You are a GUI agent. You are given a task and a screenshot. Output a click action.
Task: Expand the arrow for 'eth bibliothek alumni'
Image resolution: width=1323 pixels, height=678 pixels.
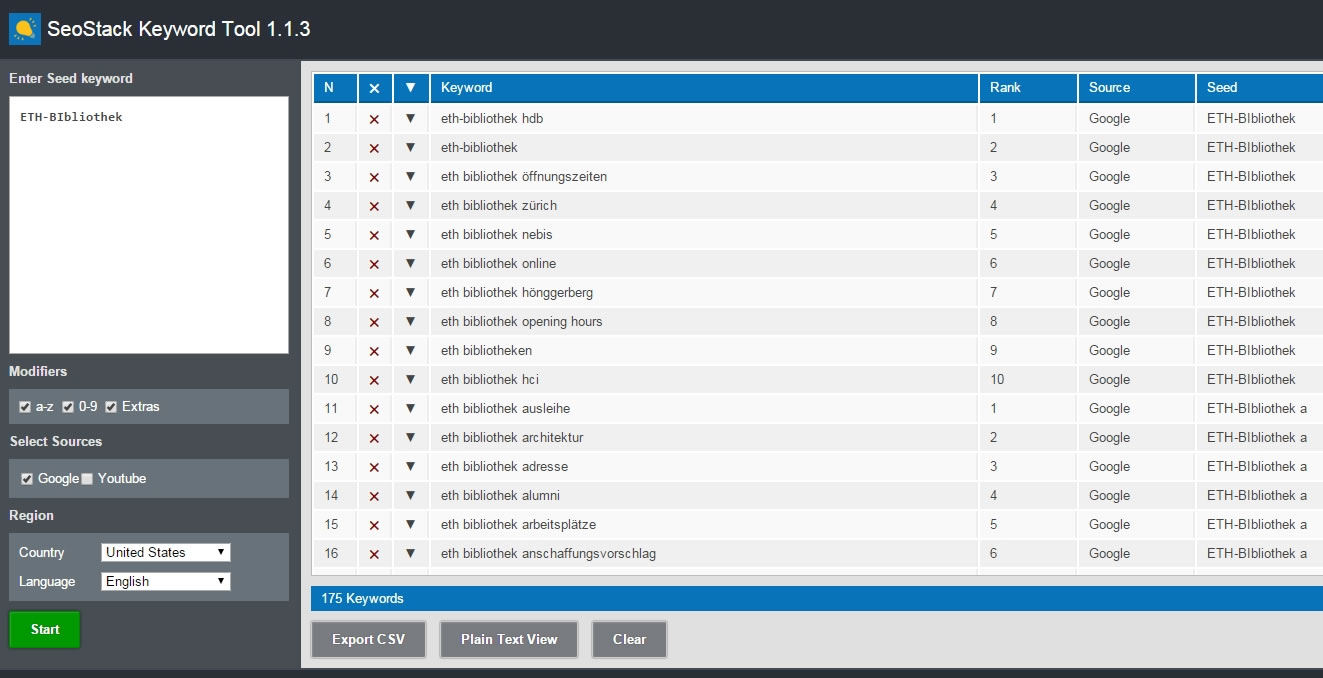410,495
